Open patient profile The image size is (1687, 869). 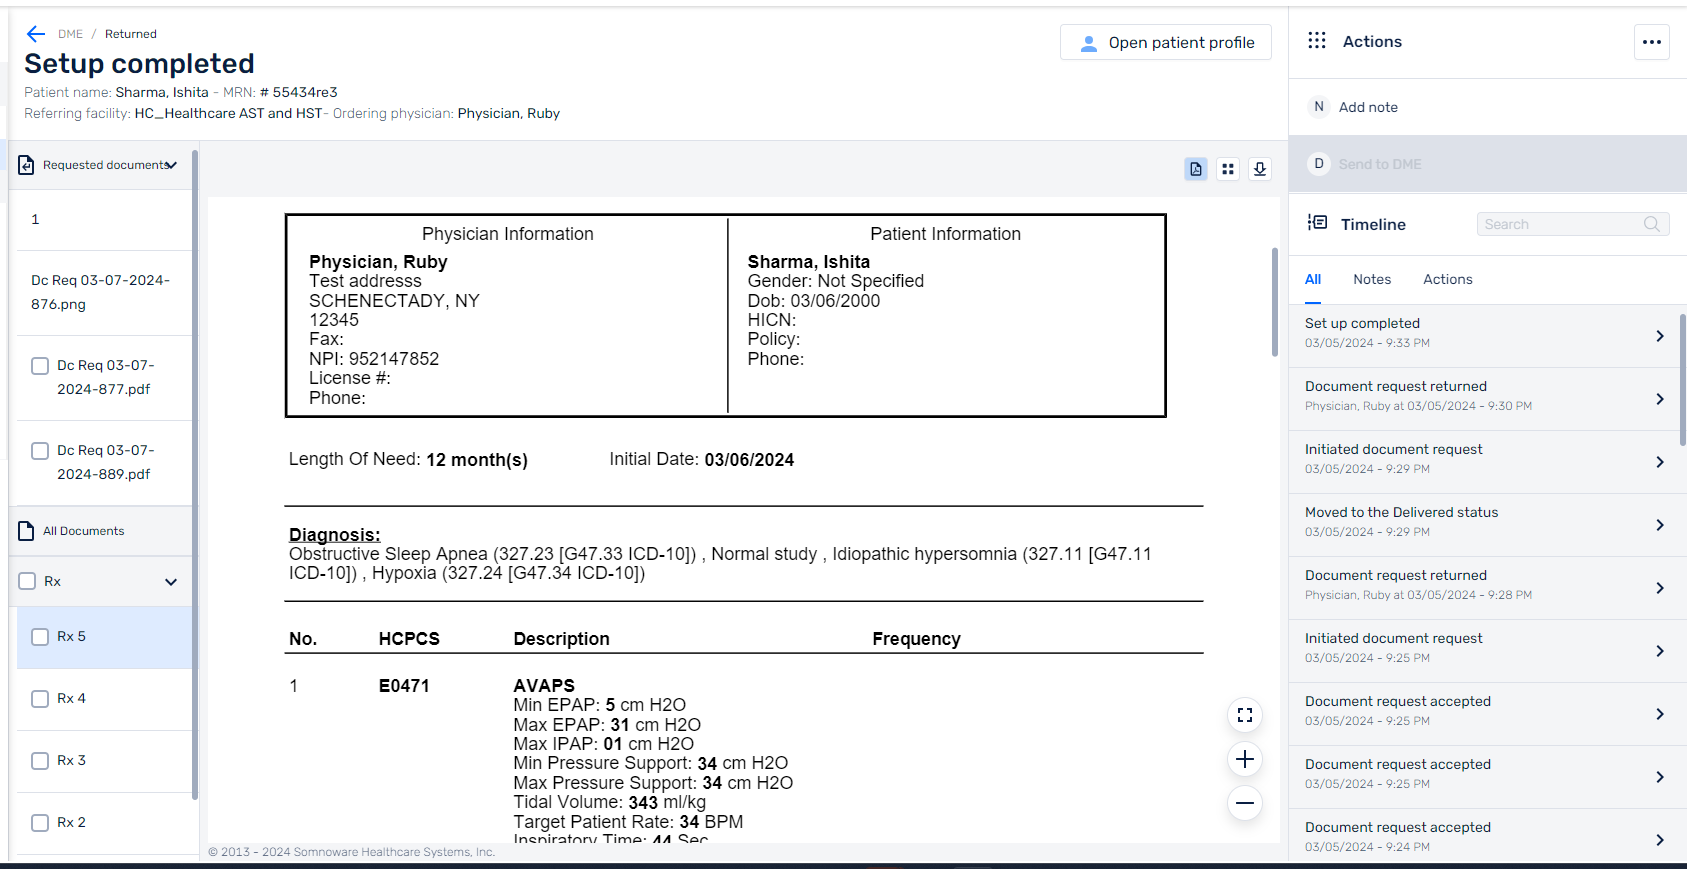(1166, 42)
